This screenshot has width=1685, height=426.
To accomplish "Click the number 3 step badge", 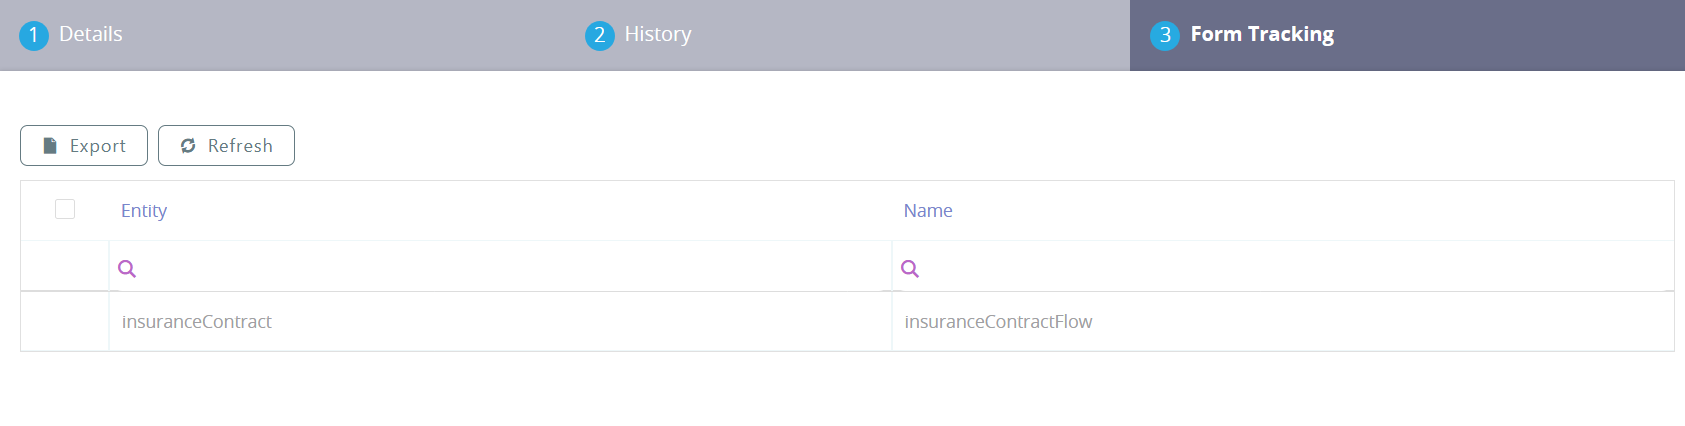I will point(1164,36).
